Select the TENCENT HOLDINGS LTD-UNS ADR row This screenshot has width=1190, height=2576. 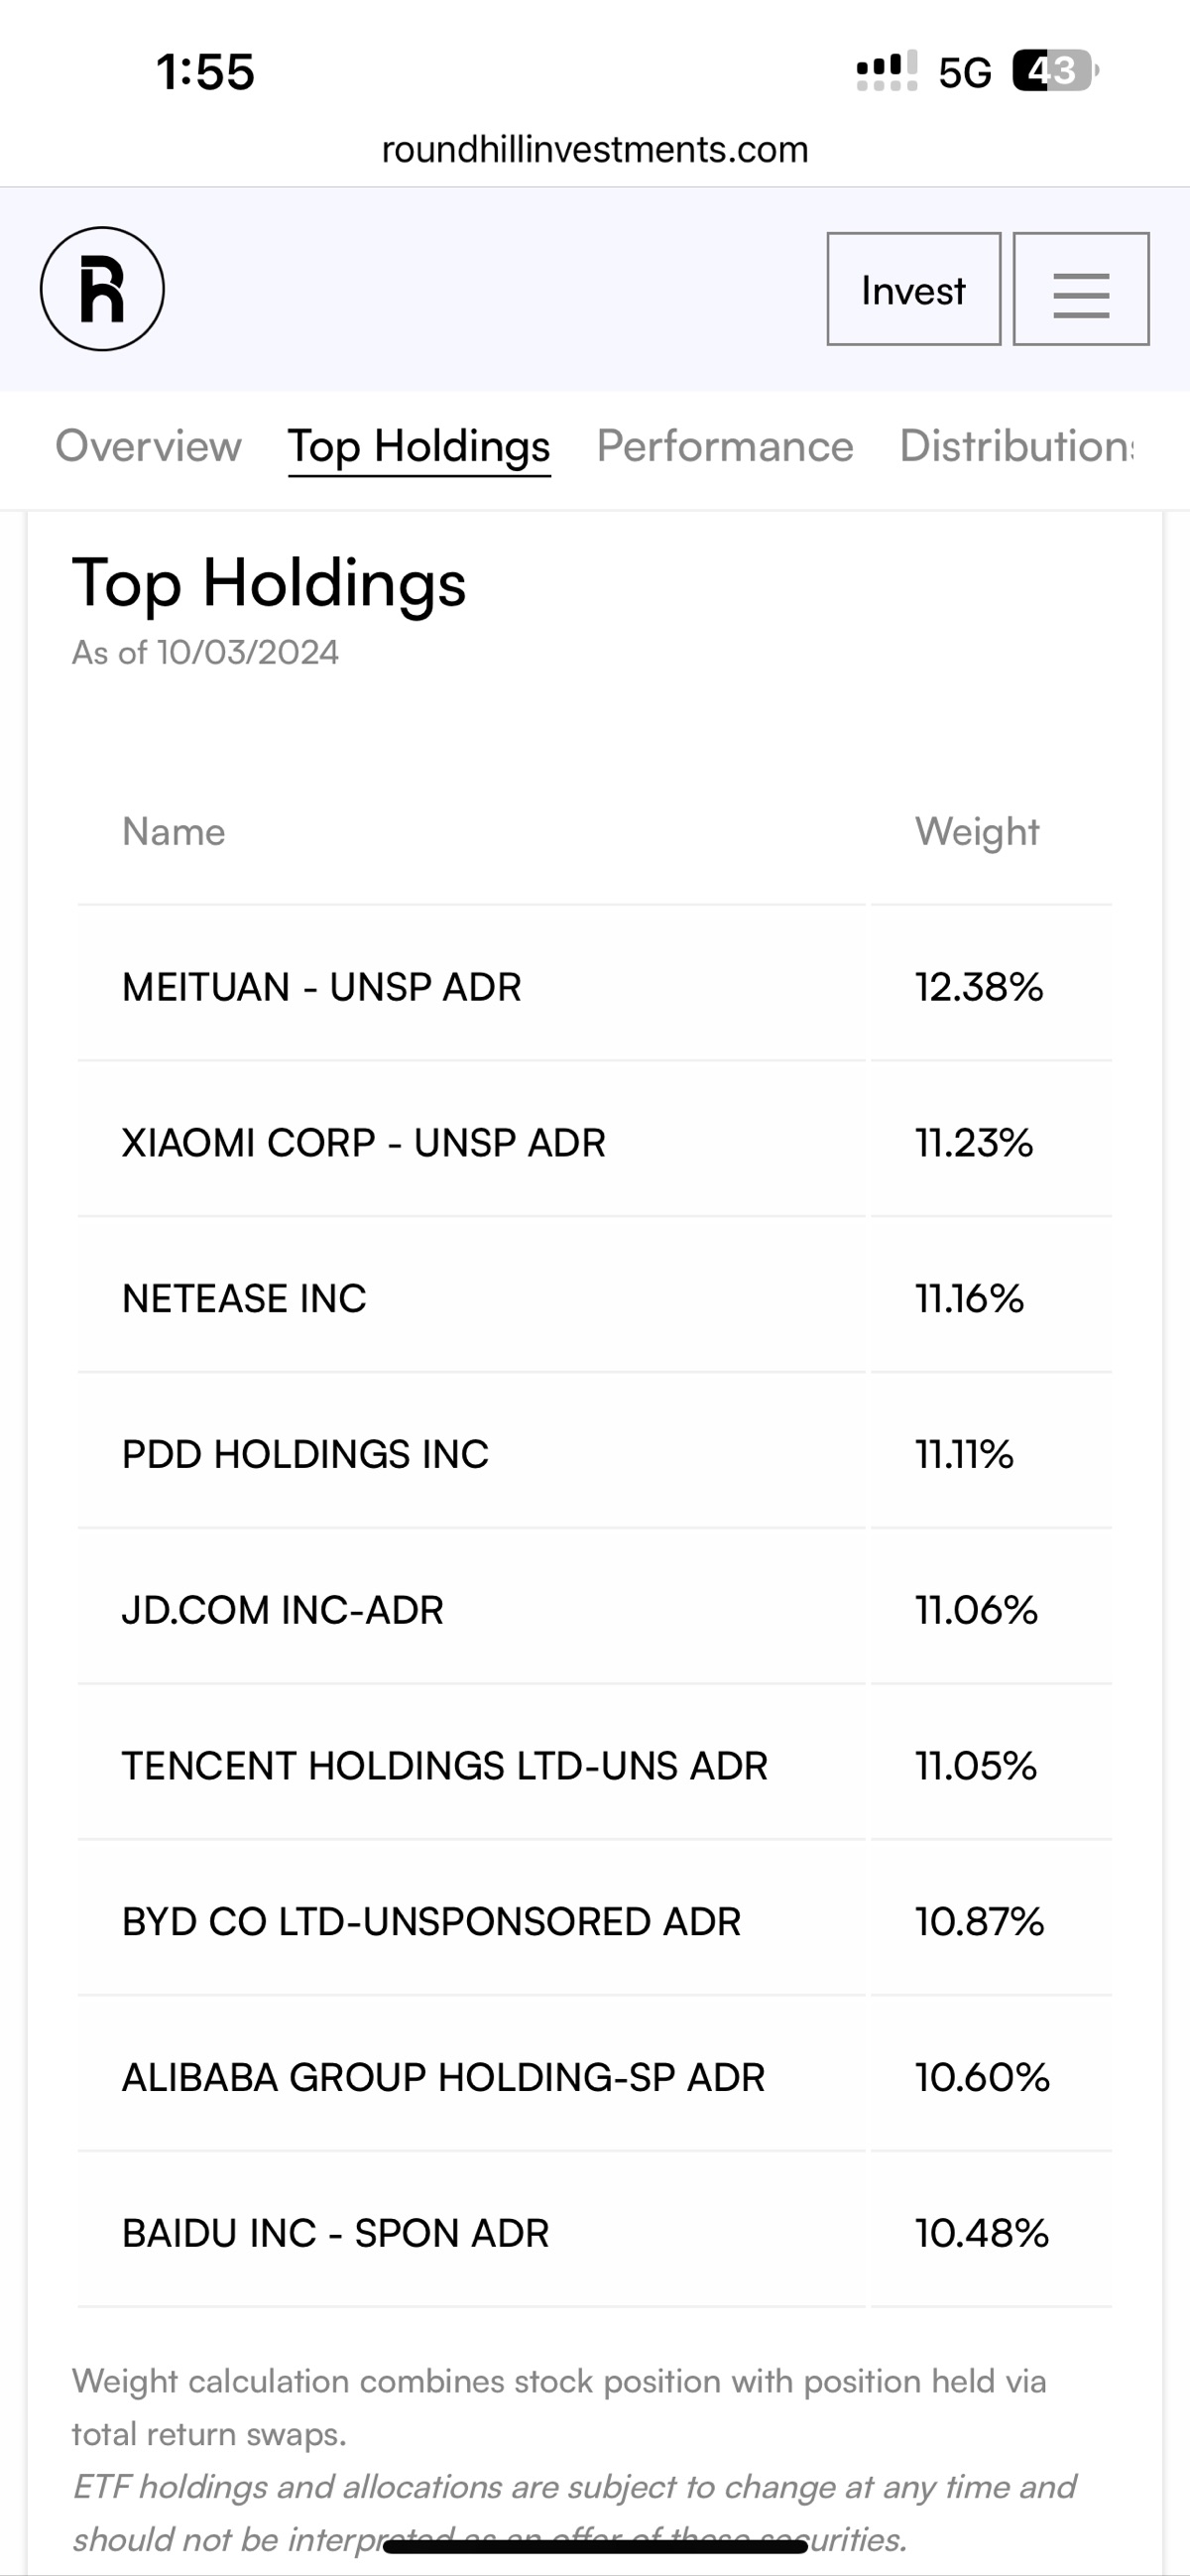click(595, 1766)
